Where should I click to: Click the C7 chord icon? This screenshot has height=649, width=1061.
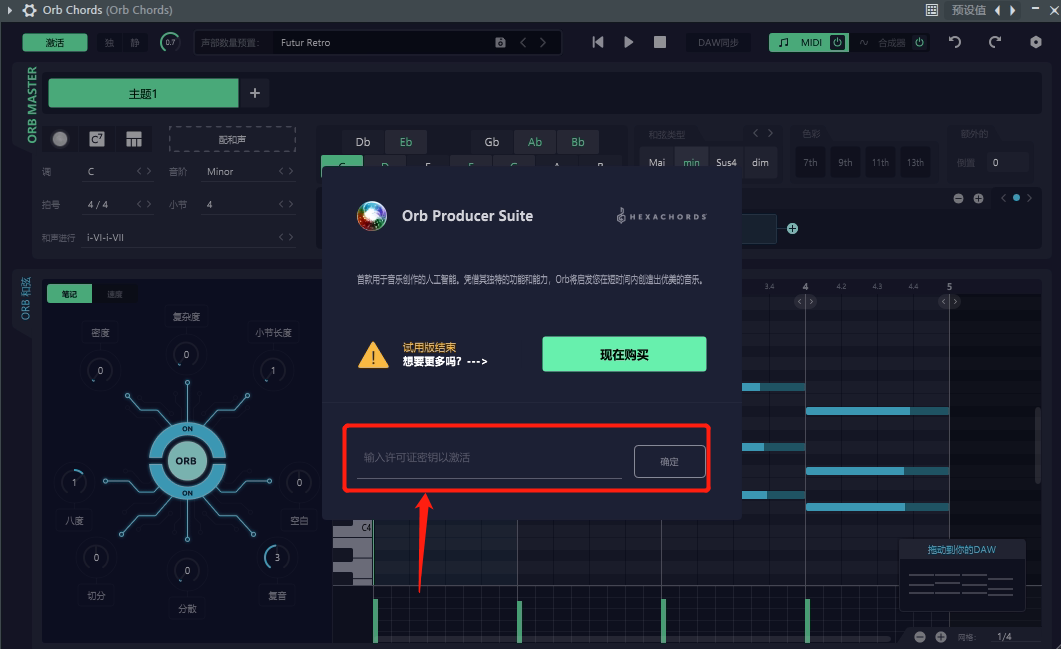[97, 139]
